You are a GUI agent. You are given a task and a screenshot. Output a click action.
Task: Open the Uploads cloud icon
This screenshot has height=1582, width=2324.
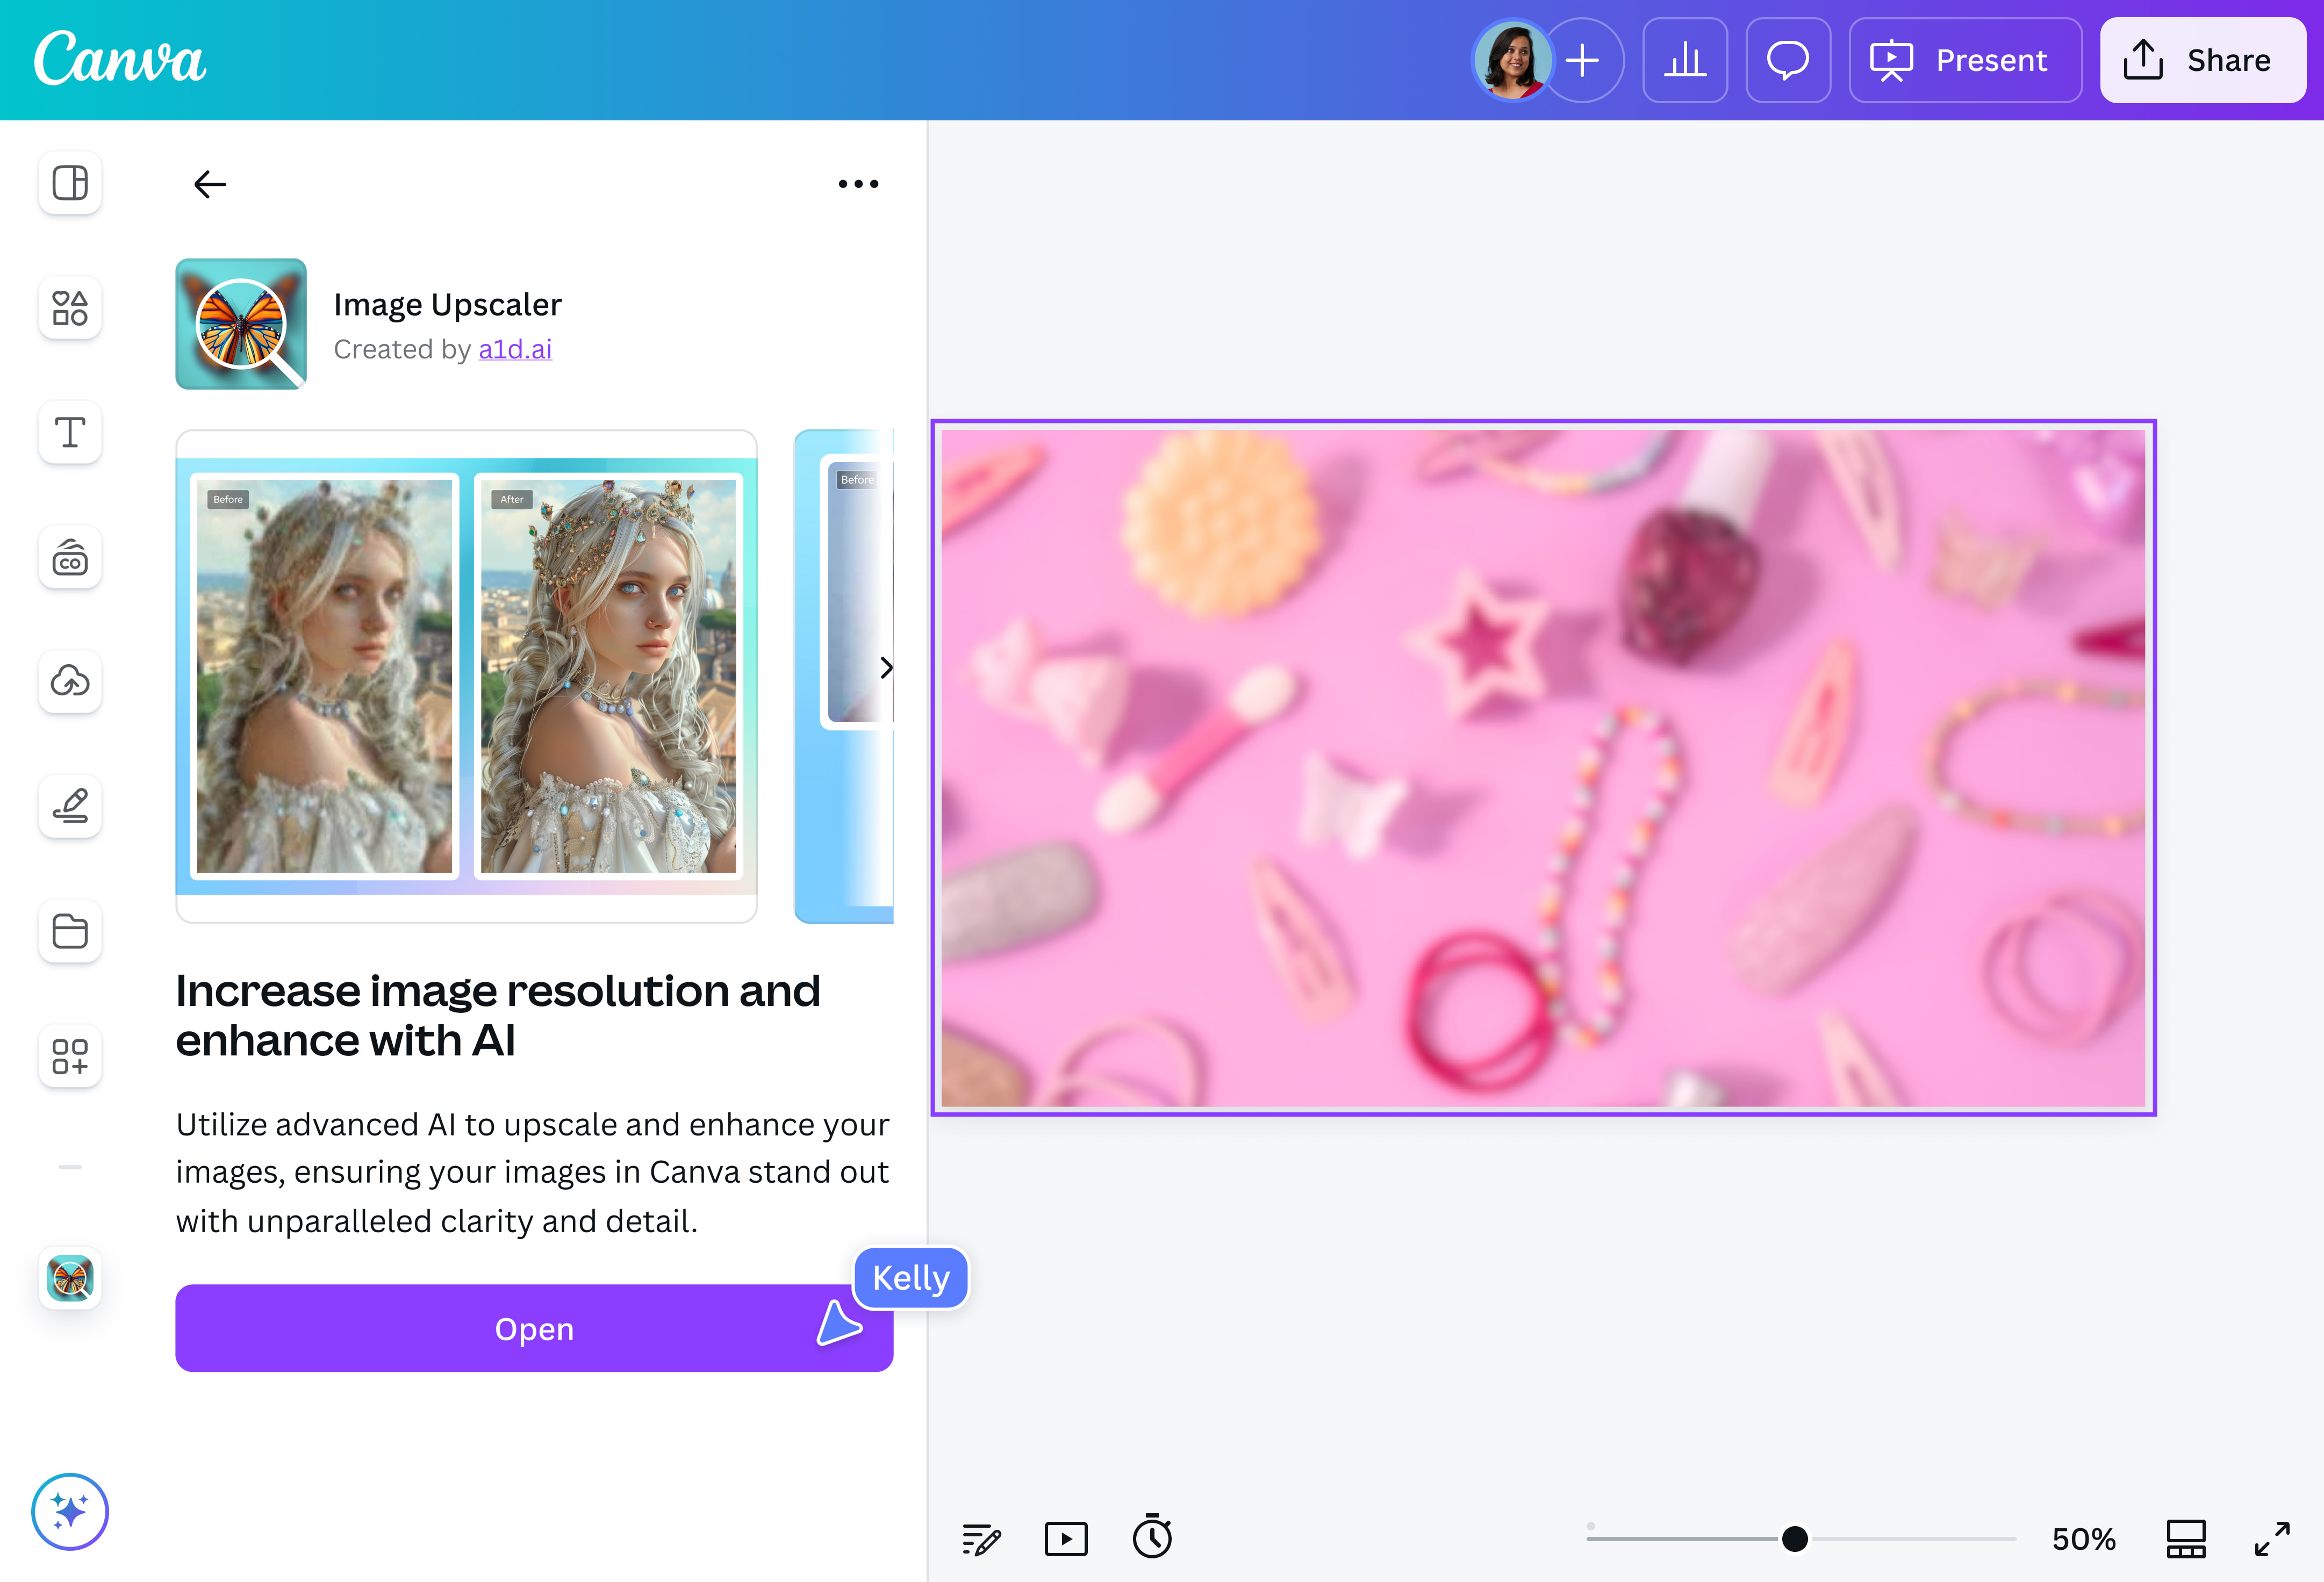click(70, 681)
